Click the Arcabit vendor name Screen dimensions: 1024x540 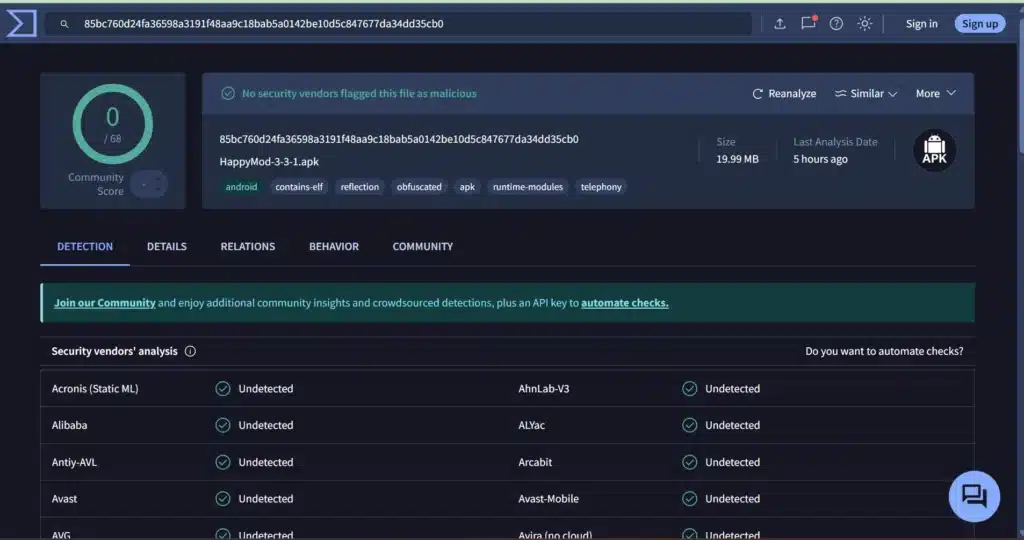click(x=535, y=462)
